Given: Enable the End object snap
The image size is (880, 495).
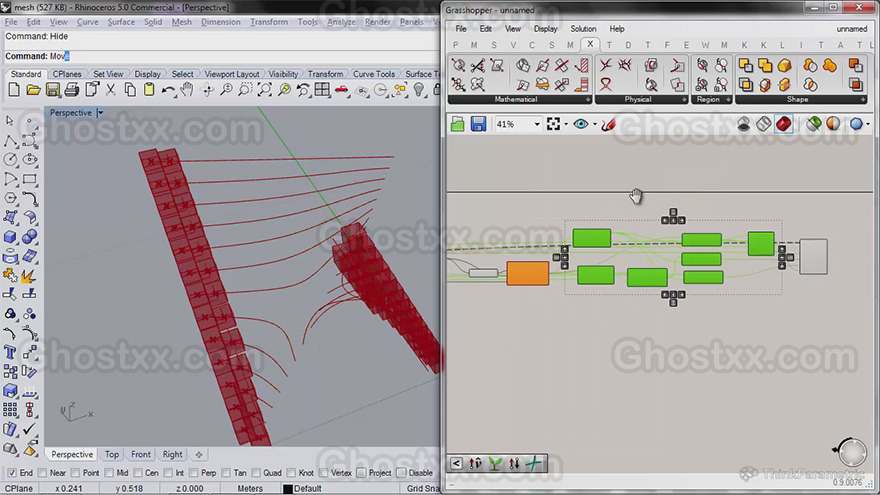Looking at the screenshot, I should point(12,473).
